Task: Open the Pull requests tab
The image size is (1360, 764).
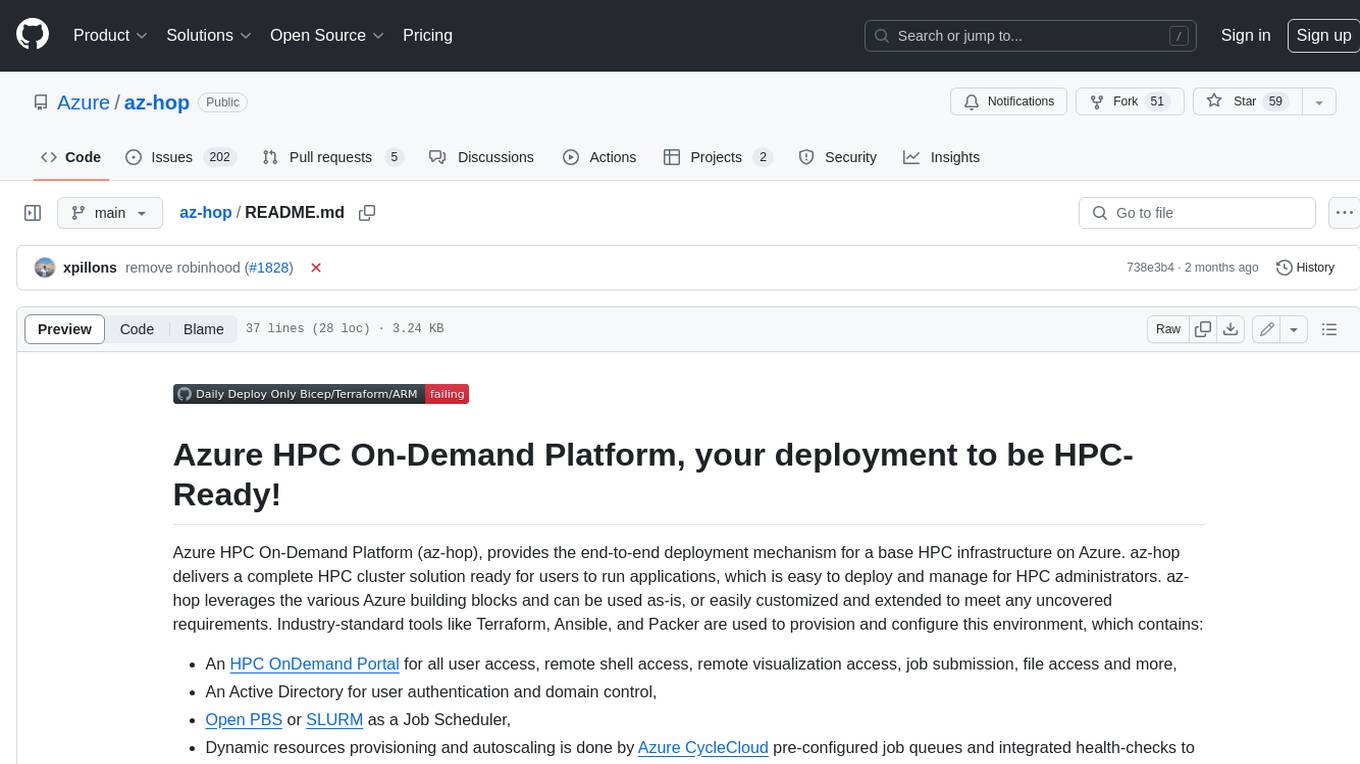Action: 332,157
